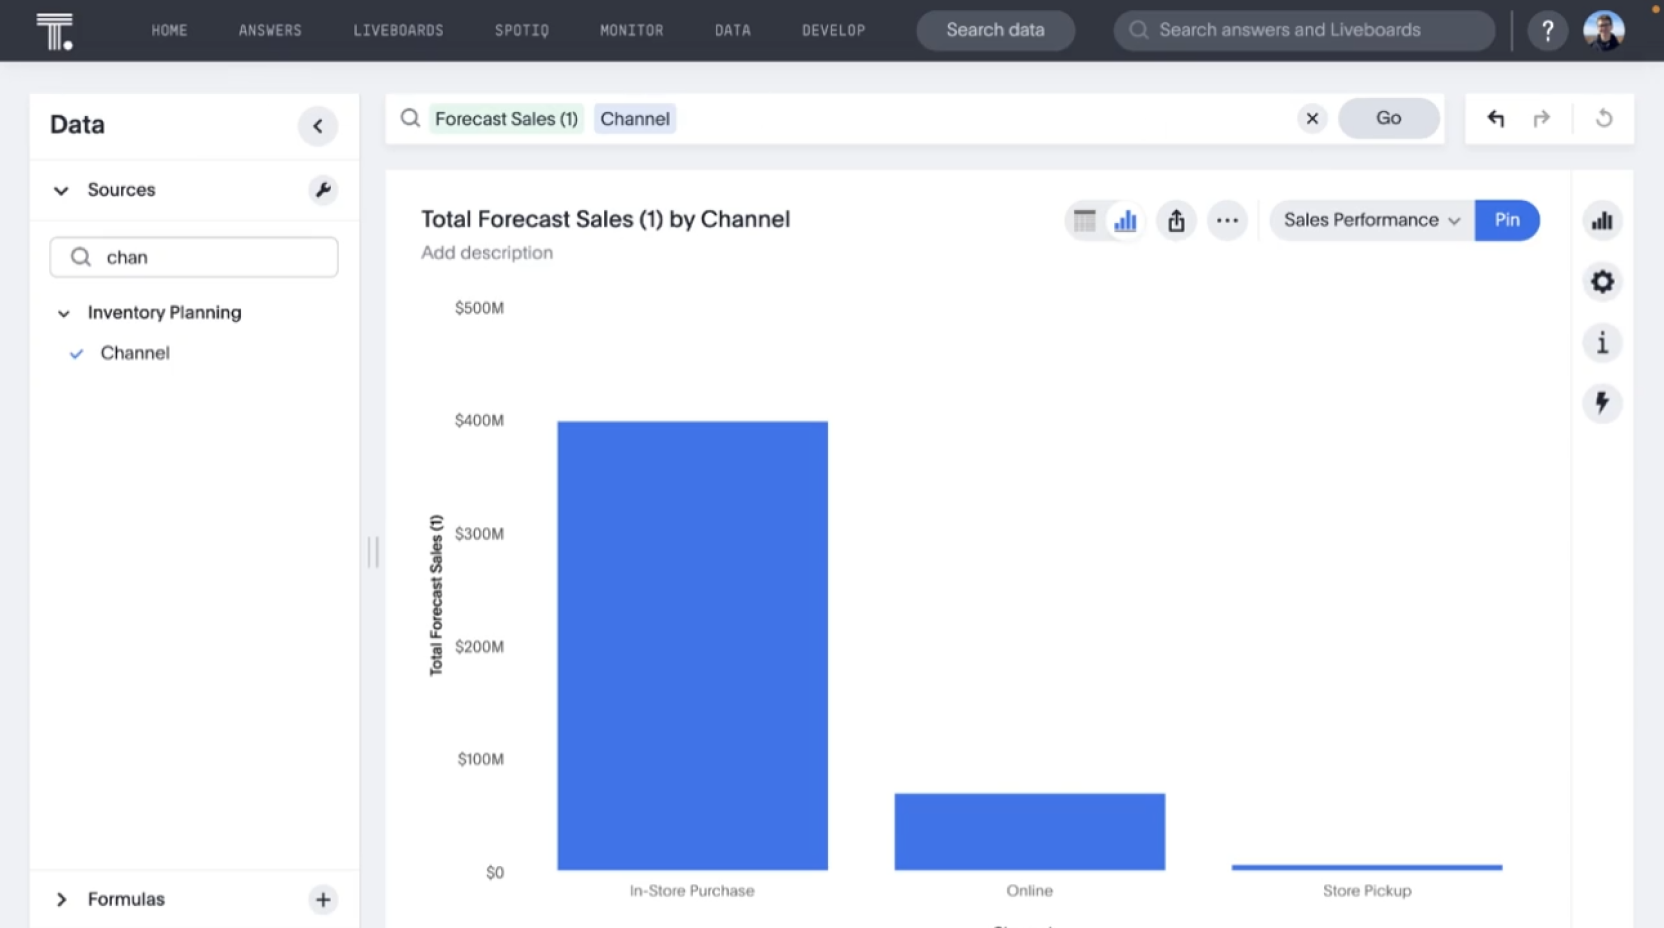
Task: Click the undo arrow above the chart
Action: (x=1495, y=118)
